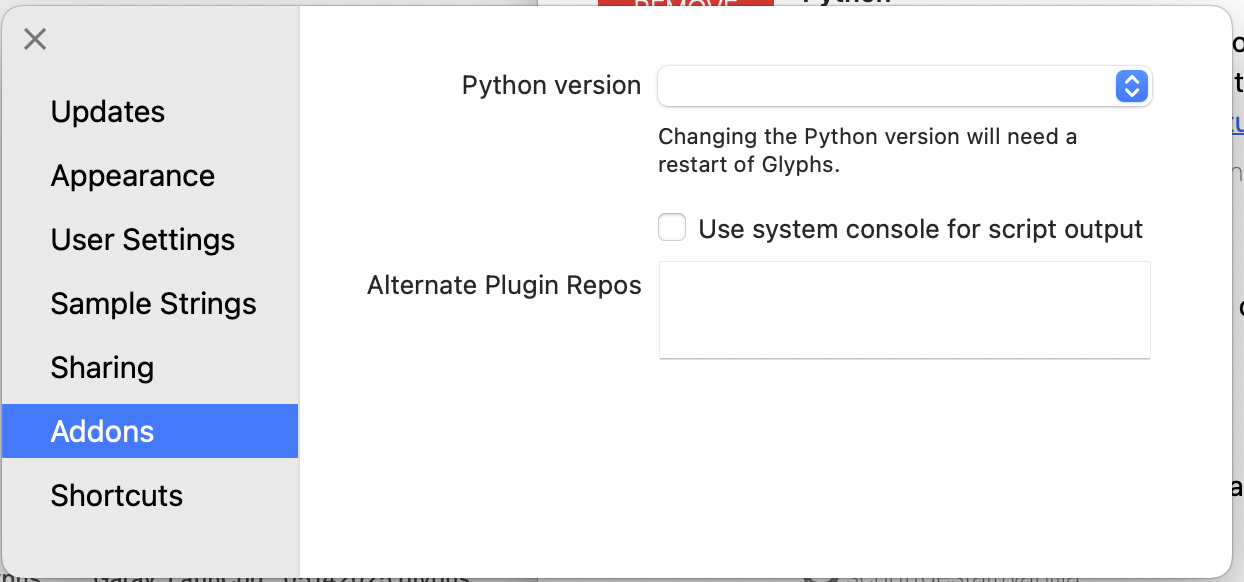Click the Python heading in the background window
The width and height of the screenshot is (1244, 582).
point(845,2)
